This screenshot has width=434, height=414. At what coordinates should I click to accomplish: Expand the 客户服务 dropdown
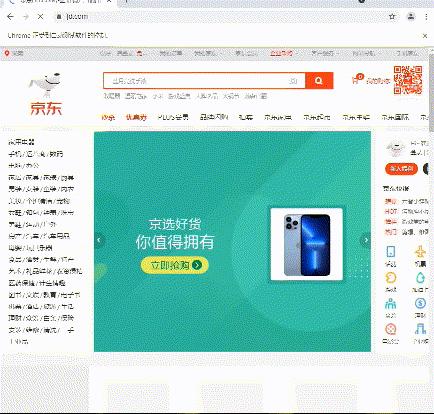[325, 53]
